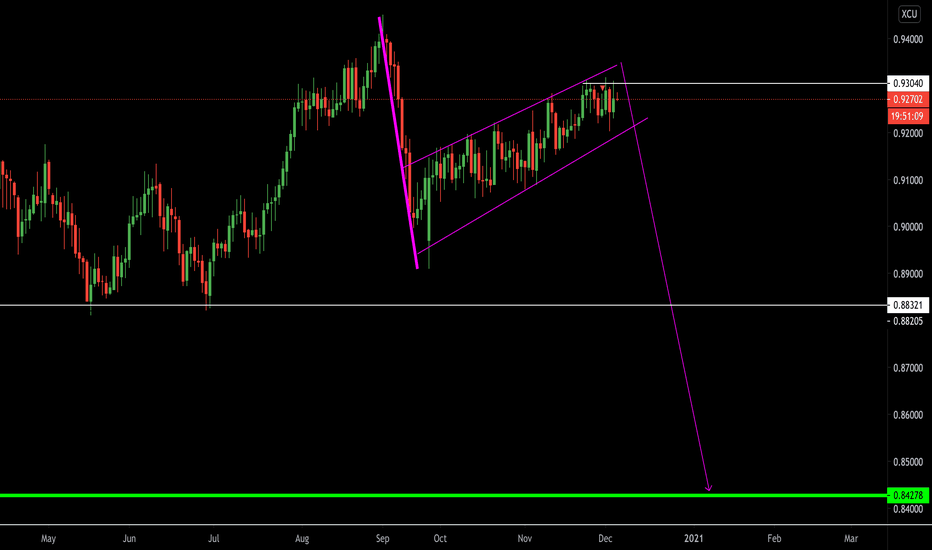932x550 pixels.
Task: Click the 0.92000 price axis label
Action: pos(908,133)
